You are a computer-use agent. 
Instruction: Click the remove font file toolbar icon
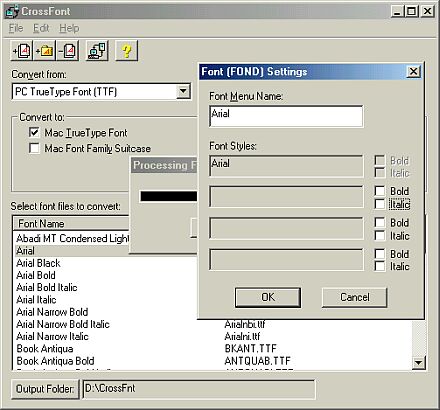68,51
